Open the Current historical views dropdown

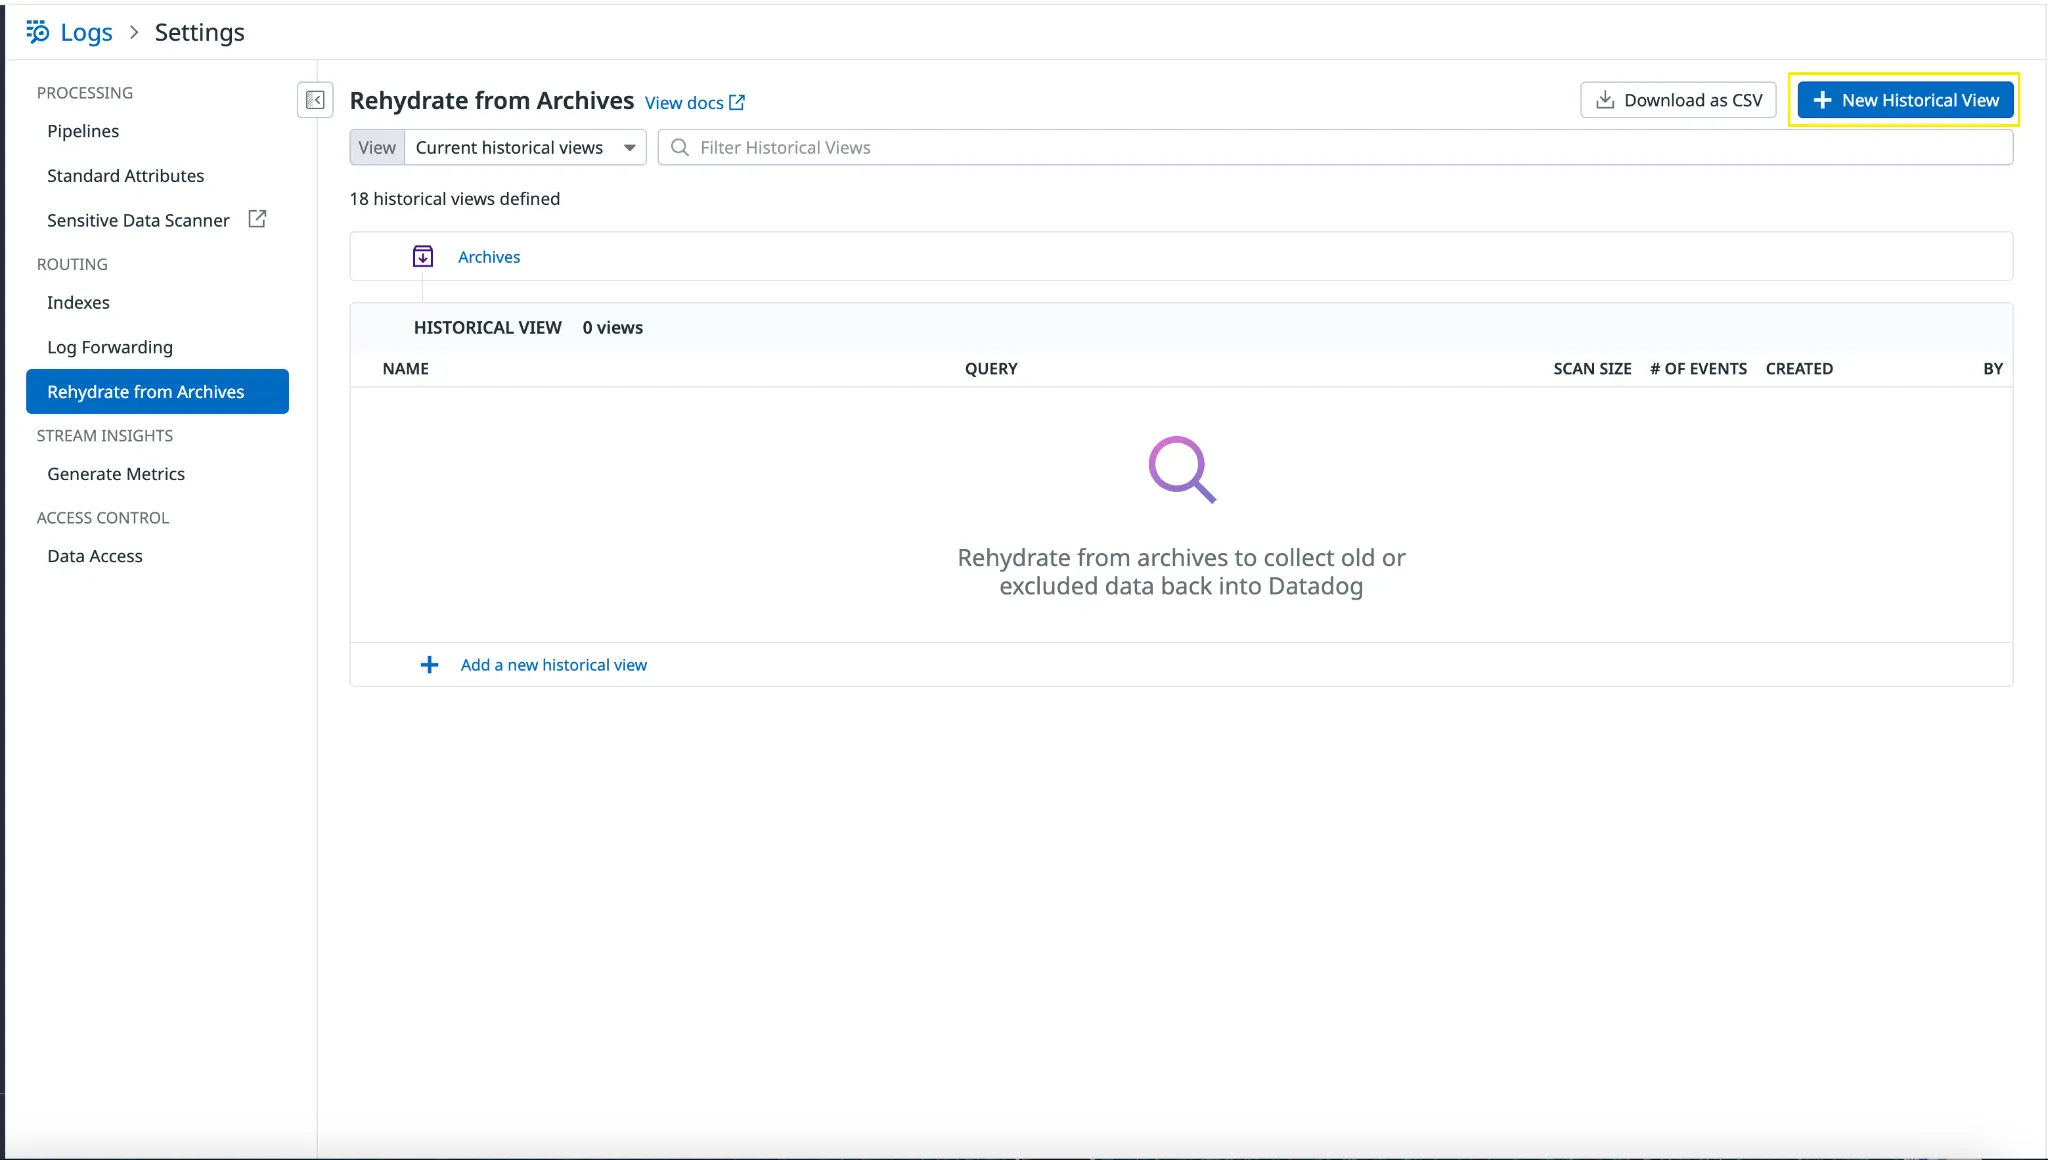510,148
